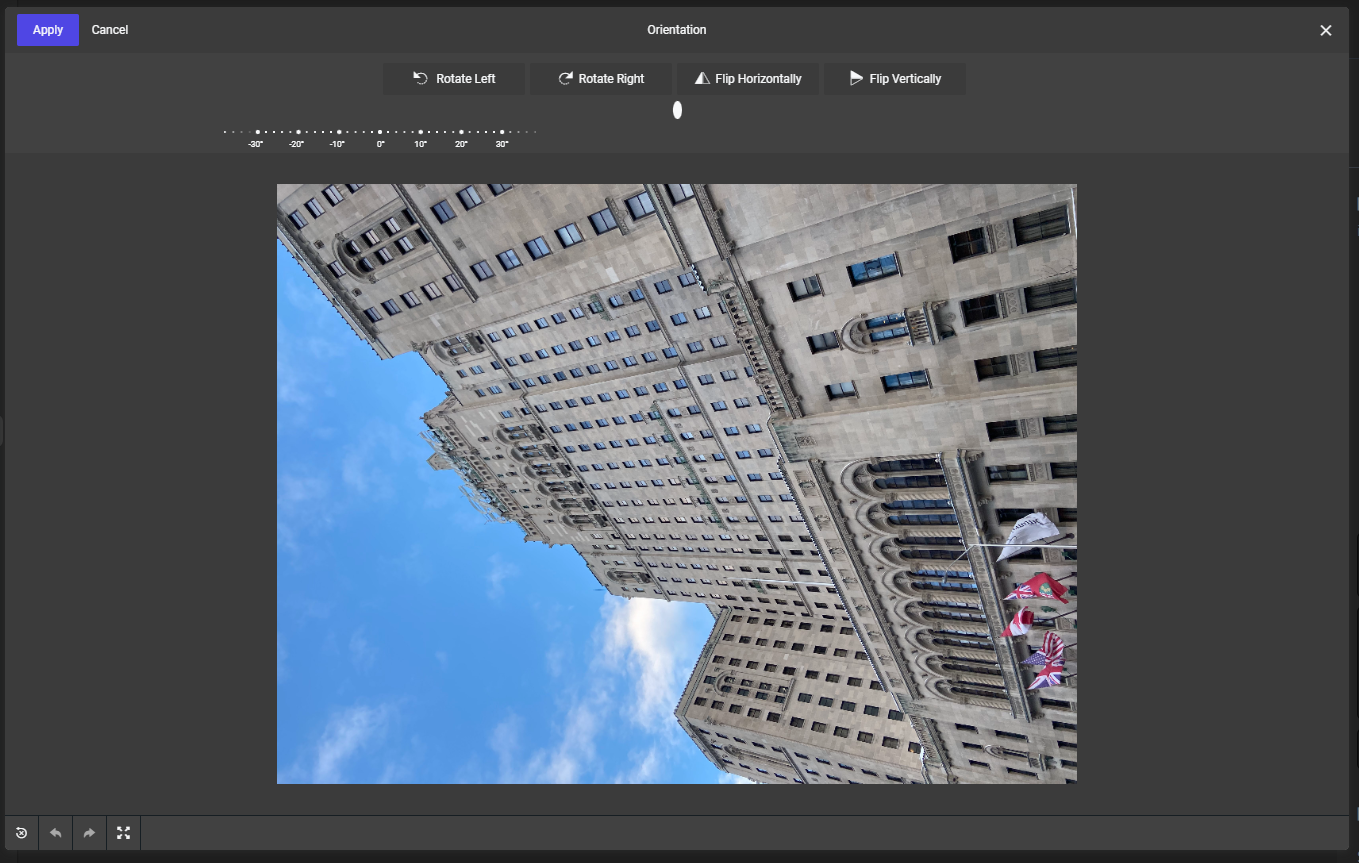This screenshot has height=863, width=1359.
Task: Flip the image vertically
Action: (x=895, y=79)
